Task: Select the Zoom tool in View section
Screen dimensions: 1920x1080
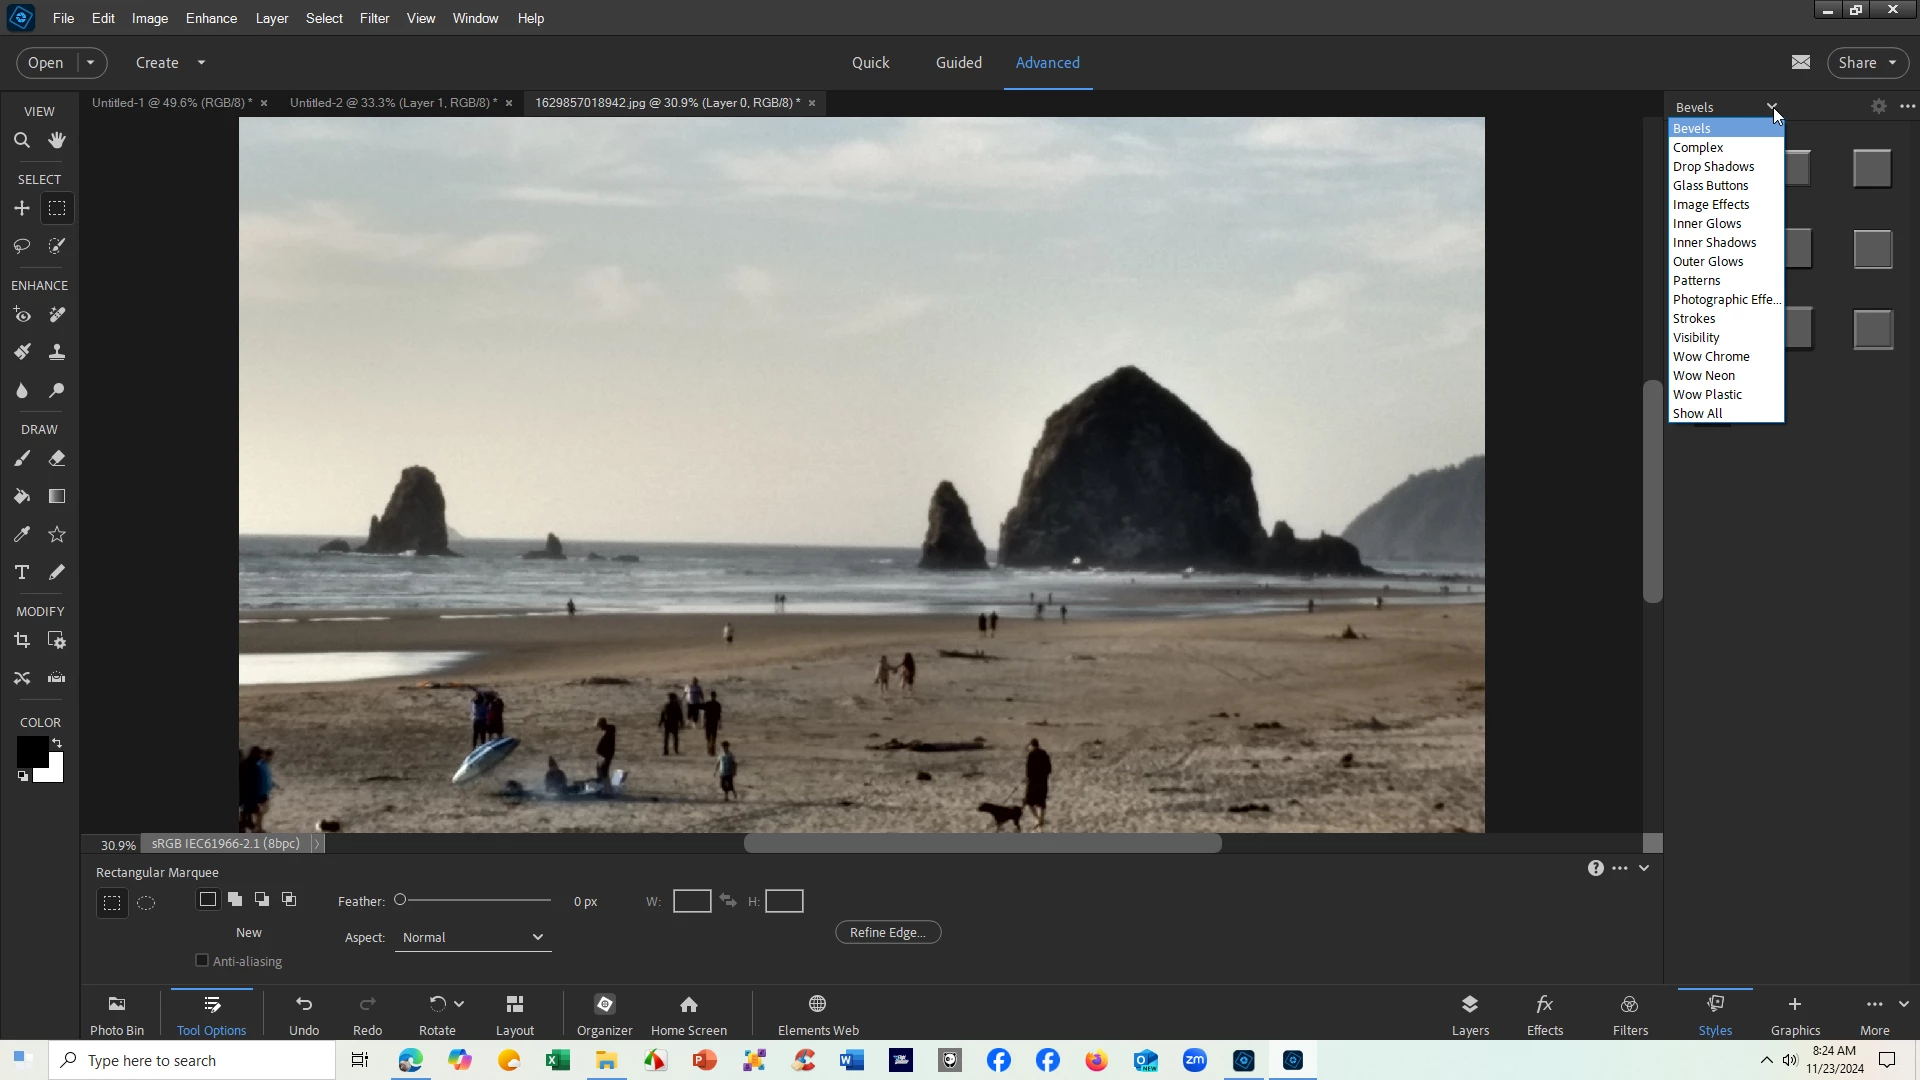Action: (21, 141)
